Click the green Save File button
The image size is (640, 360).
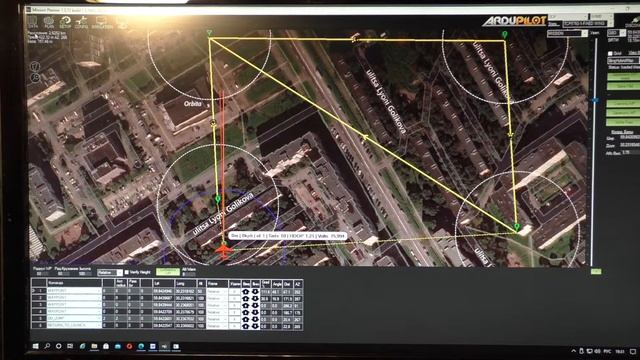click(624, 86)
